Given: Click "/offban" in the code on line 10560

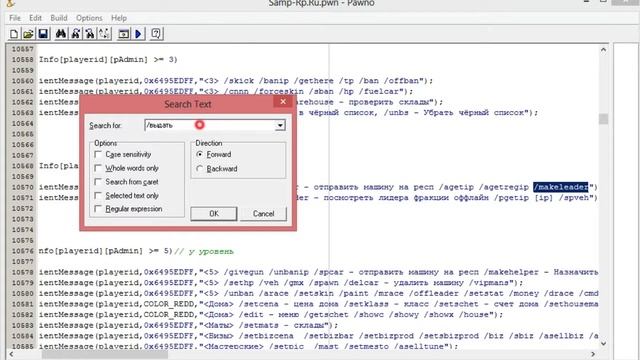Looking at the screenshot, I should pos(402,81).
